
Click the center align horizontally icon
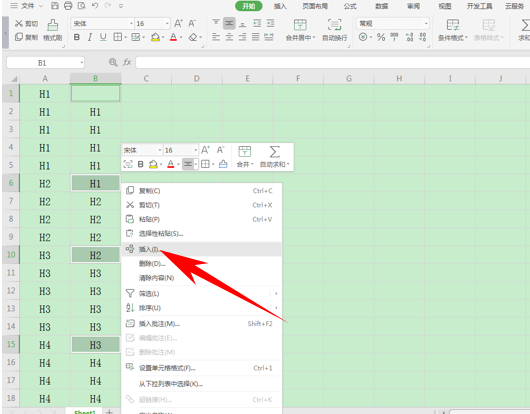(229, 37)
